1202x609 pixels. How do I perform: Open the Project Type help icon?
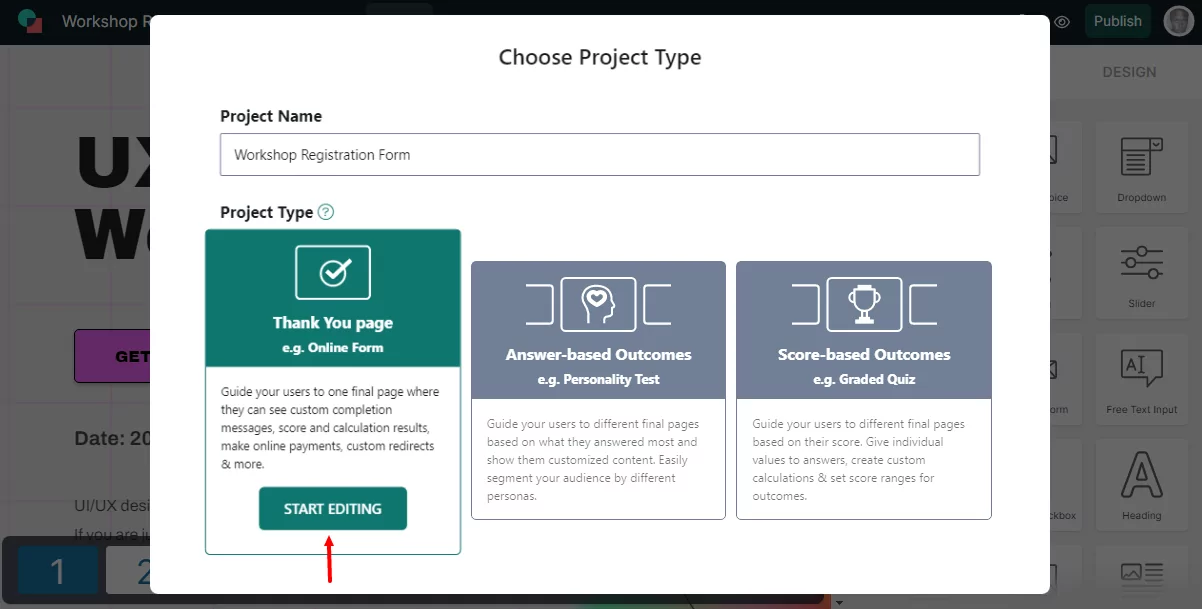point(326,212)
